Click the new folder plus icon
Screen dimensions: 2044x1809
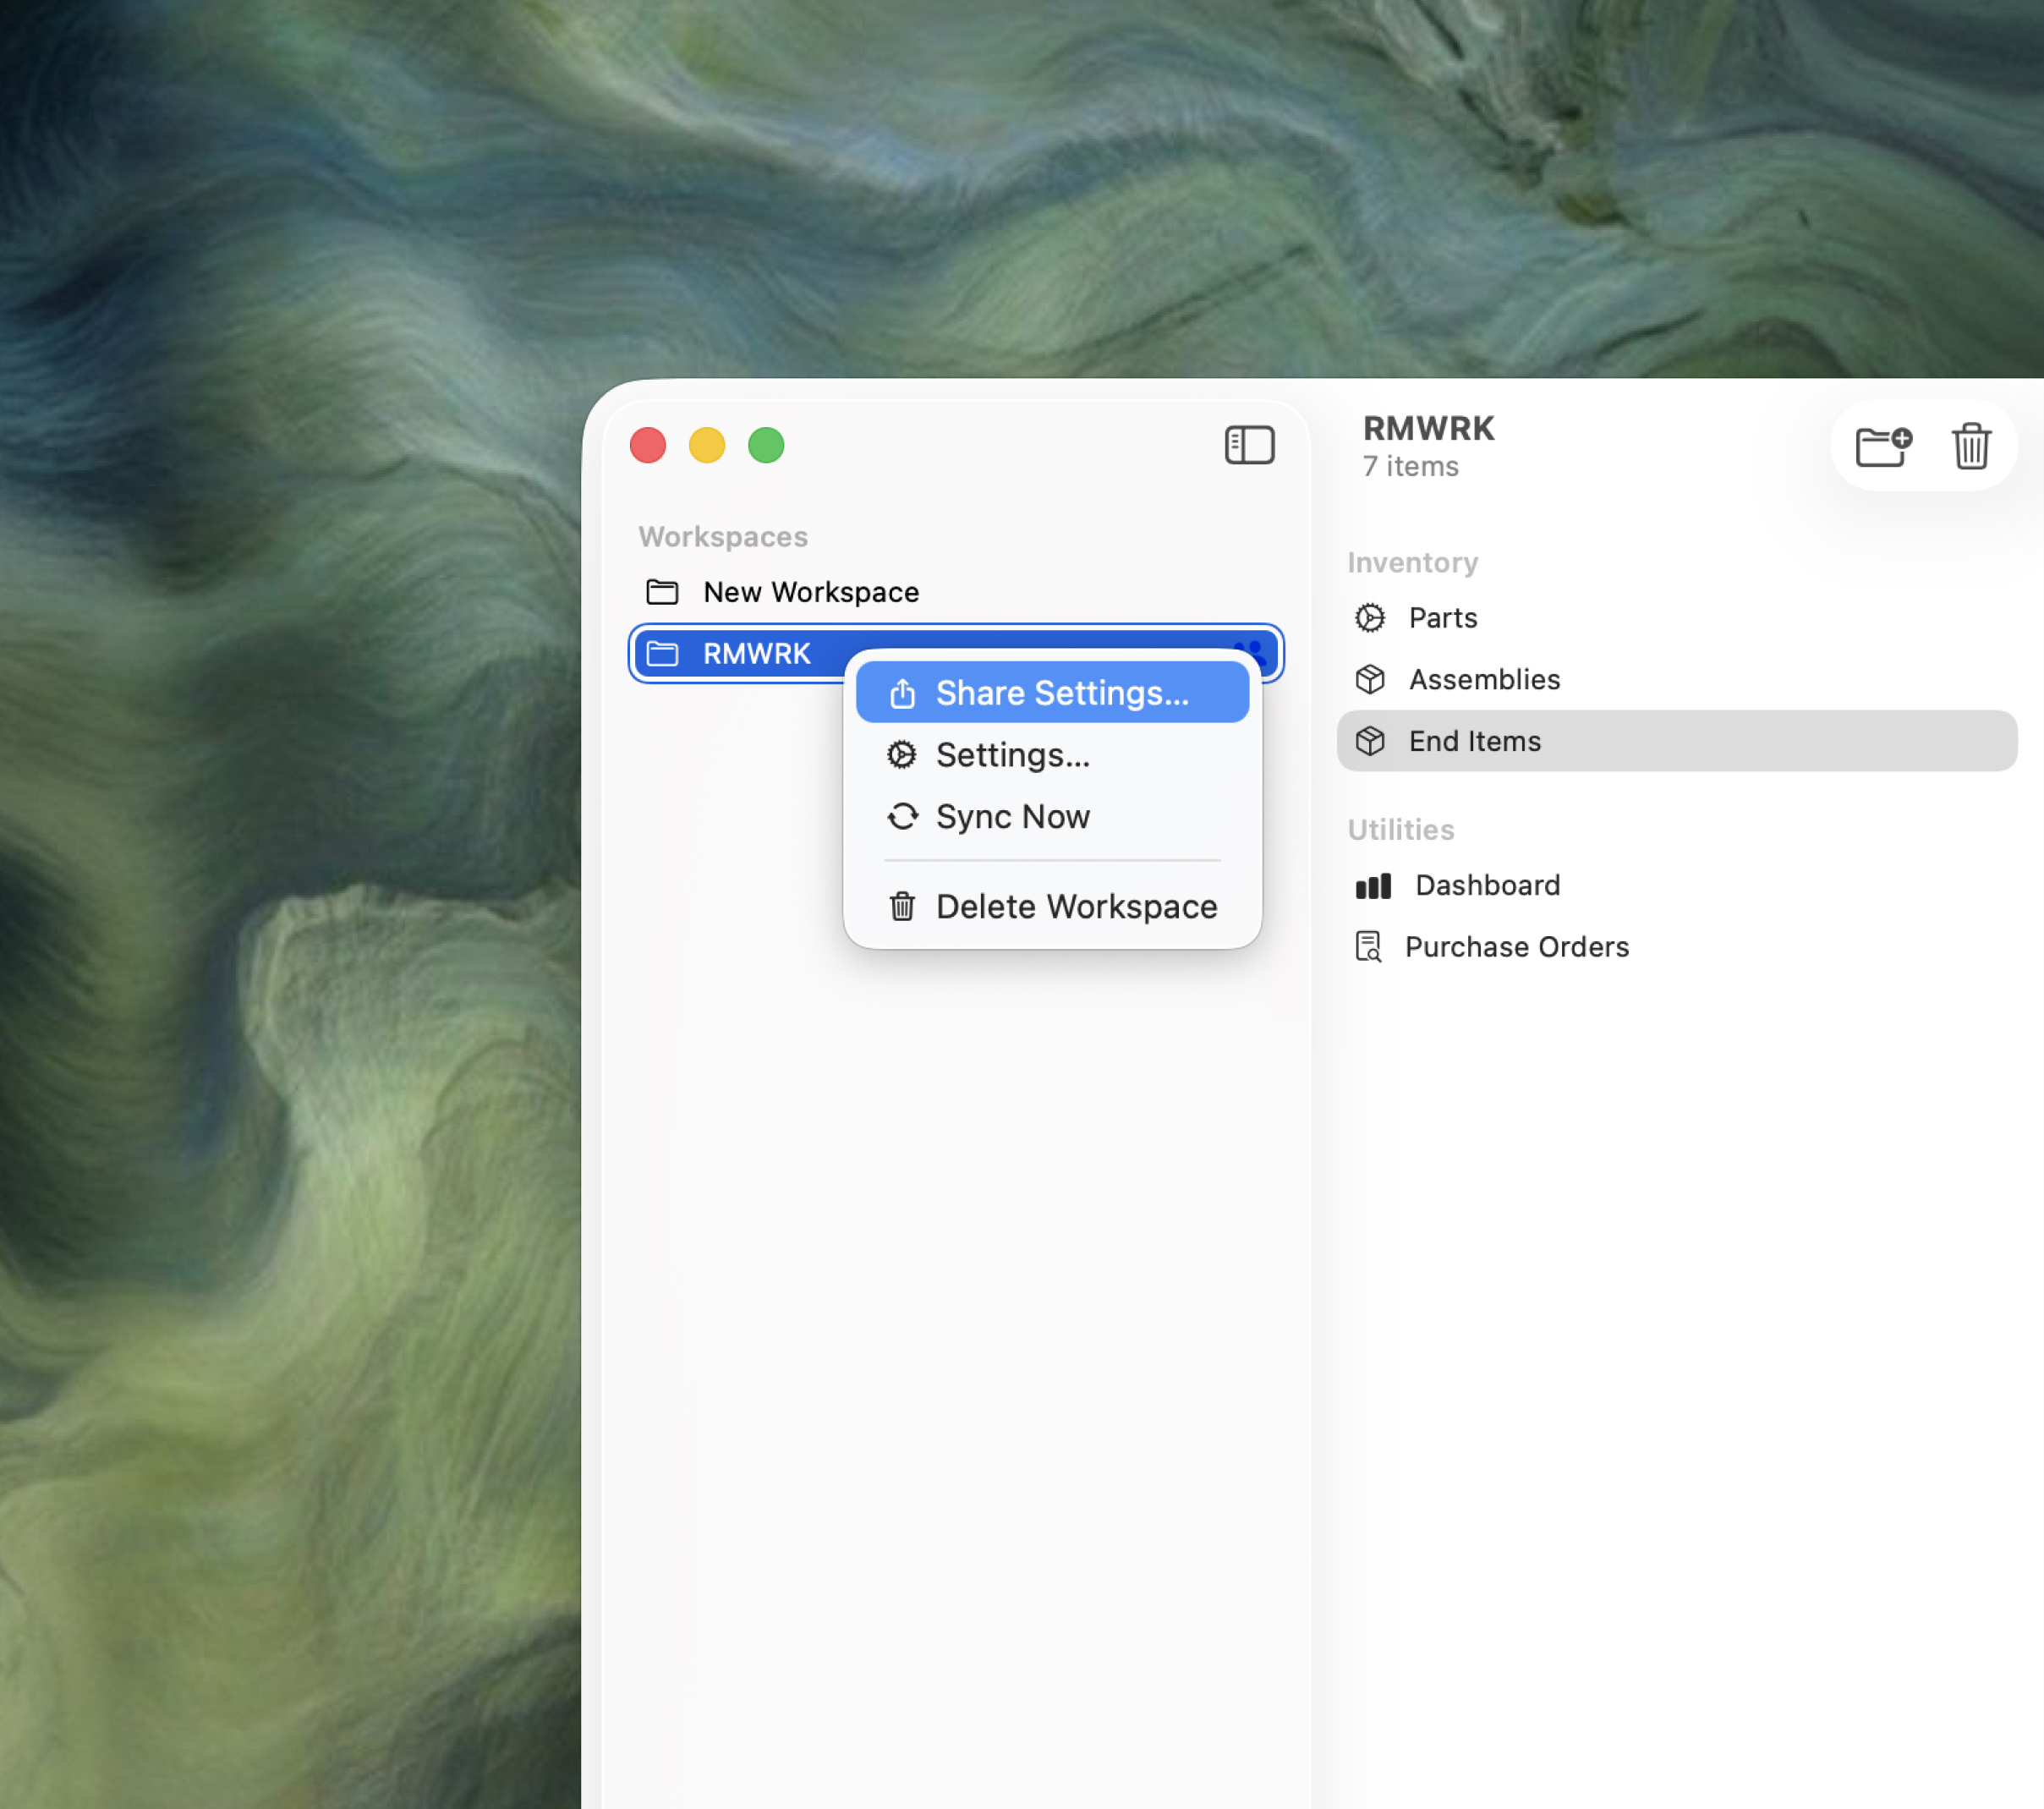[1883, 446]
